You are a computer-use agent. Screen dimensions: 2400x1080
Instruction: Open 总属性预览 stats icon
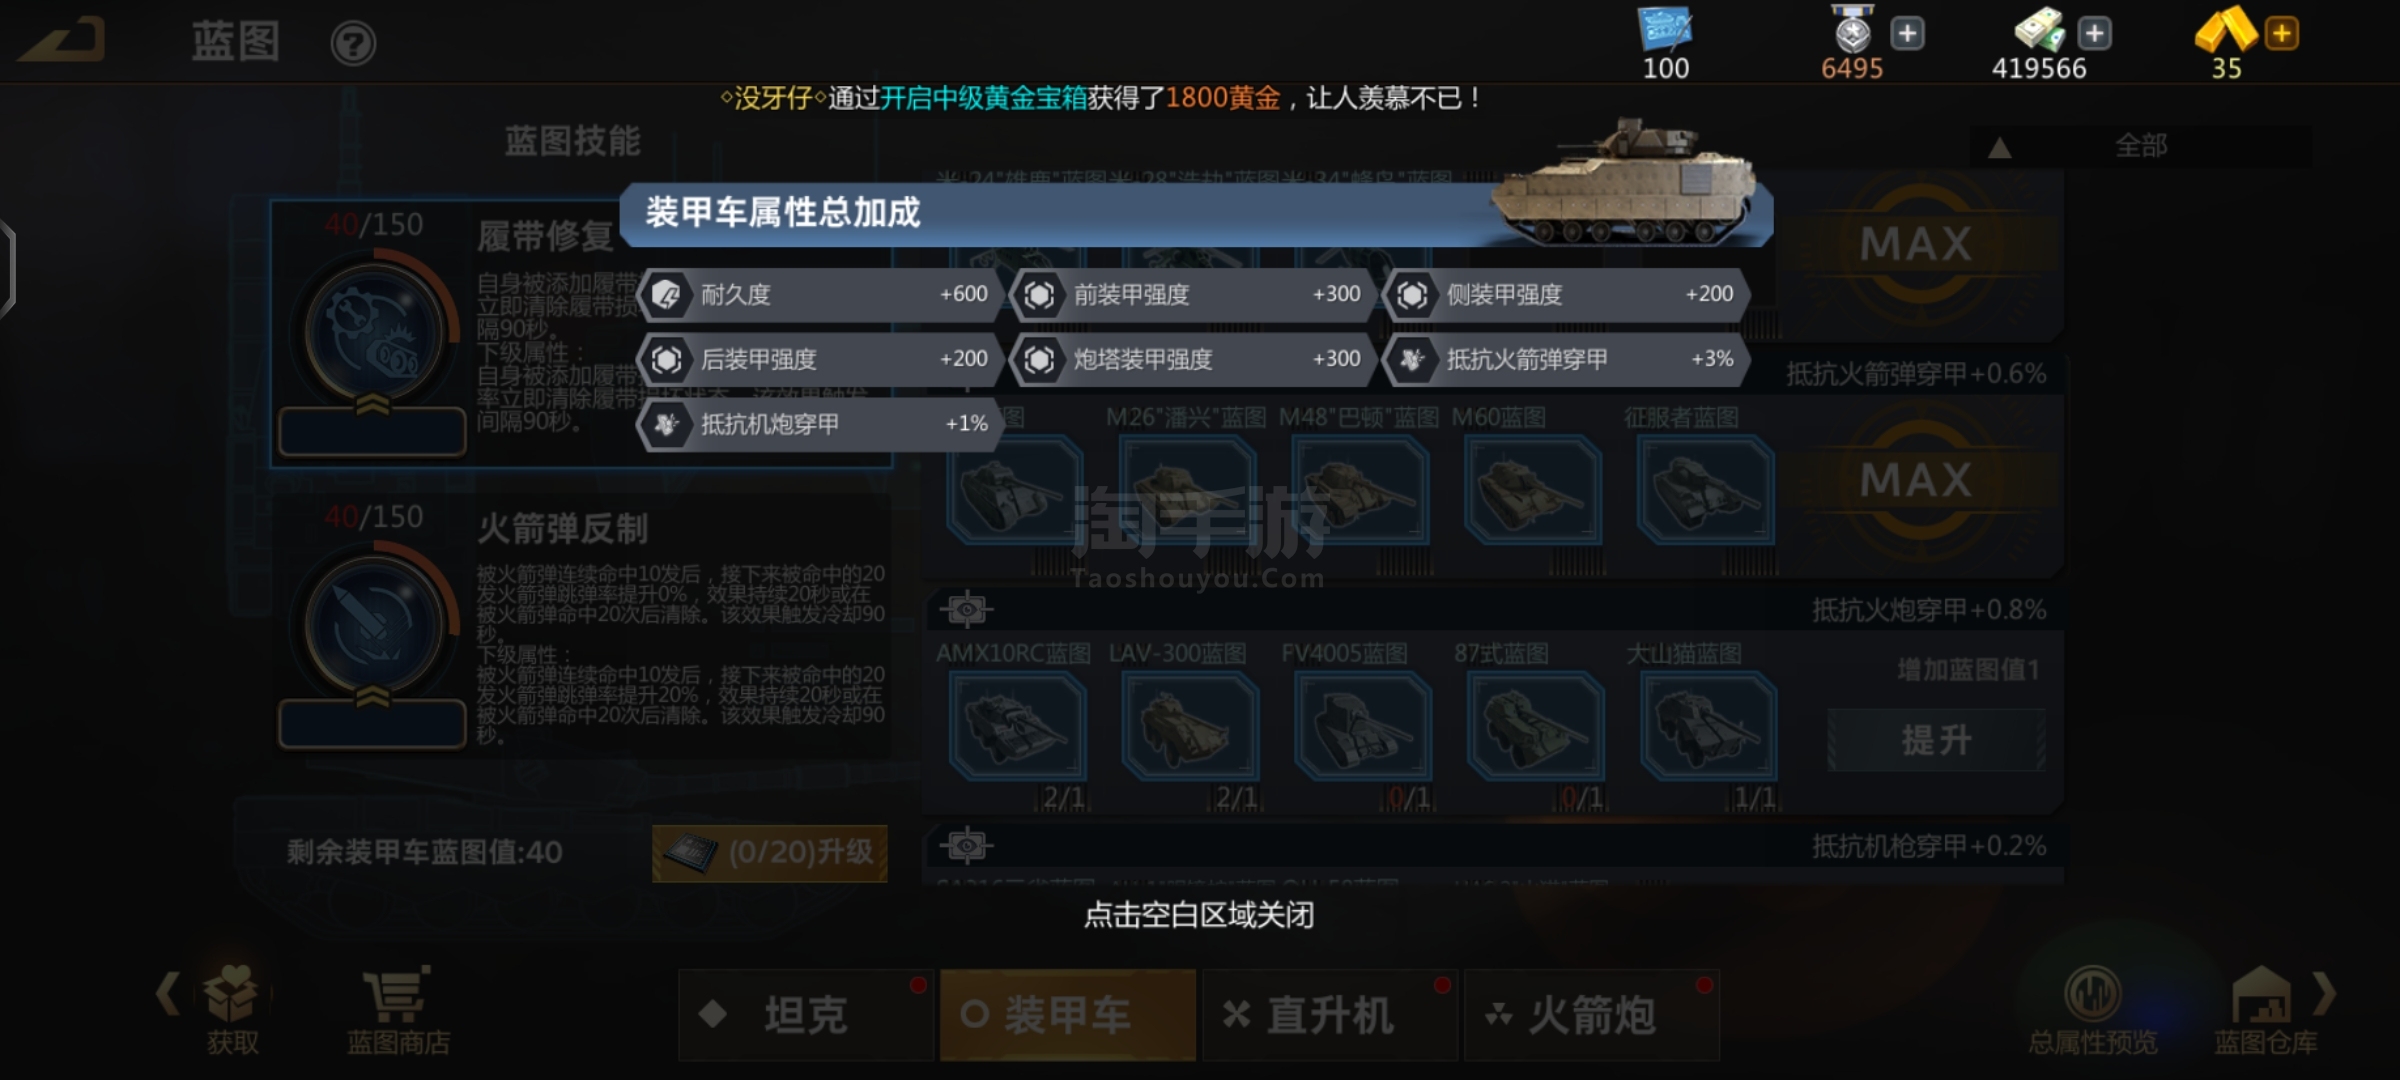click(2092, 1010)
